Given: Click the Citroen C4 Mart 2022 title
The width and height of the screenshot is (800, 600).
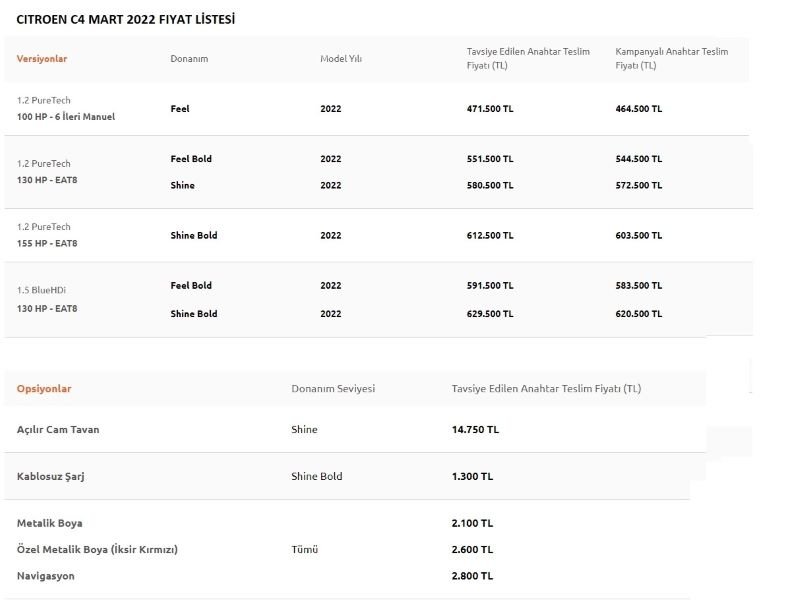Looking at the screenshot, I should (x=126, y=19).
